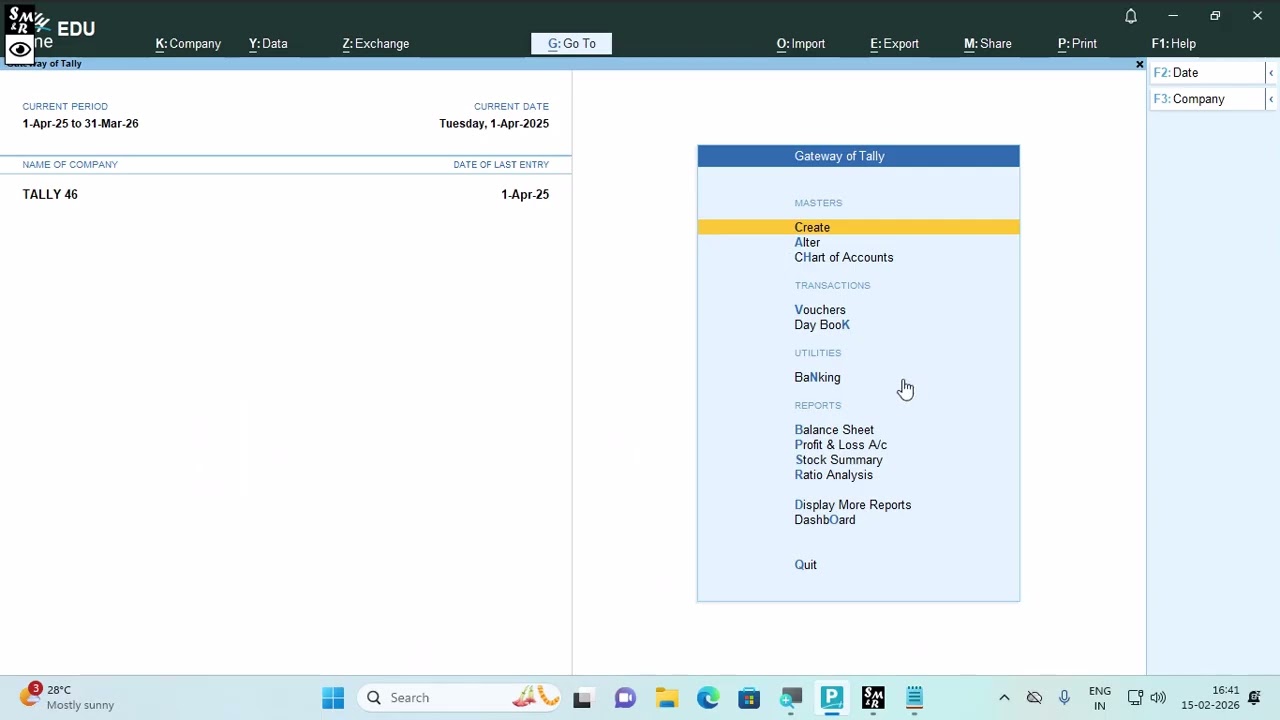1280x720 pixels.
Task: Open volume control tray icon
Action: click(x=1158, y=698)
